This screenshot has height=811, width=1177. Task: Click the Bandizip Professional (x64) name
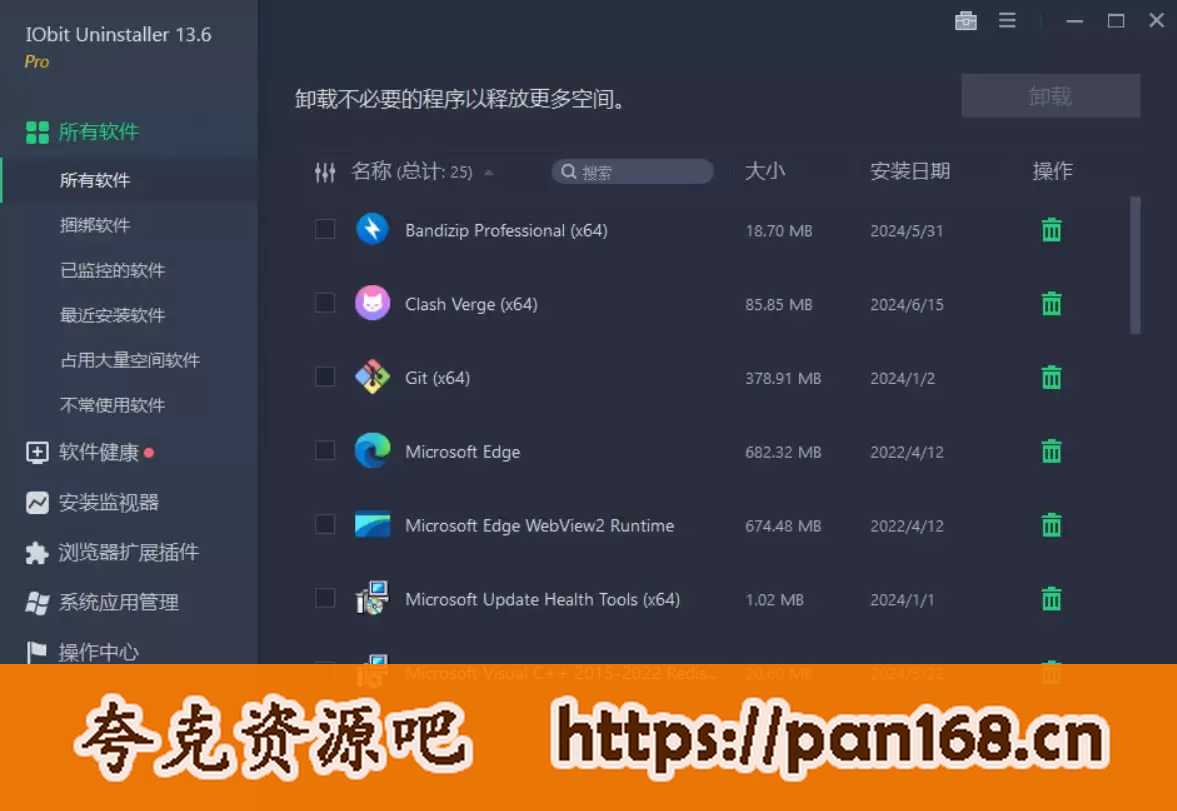(x=506, y=231)
